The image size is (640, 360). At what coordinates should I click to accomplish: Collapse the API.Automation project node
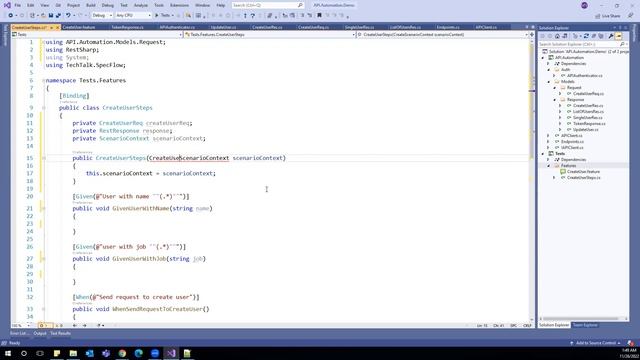543,58
